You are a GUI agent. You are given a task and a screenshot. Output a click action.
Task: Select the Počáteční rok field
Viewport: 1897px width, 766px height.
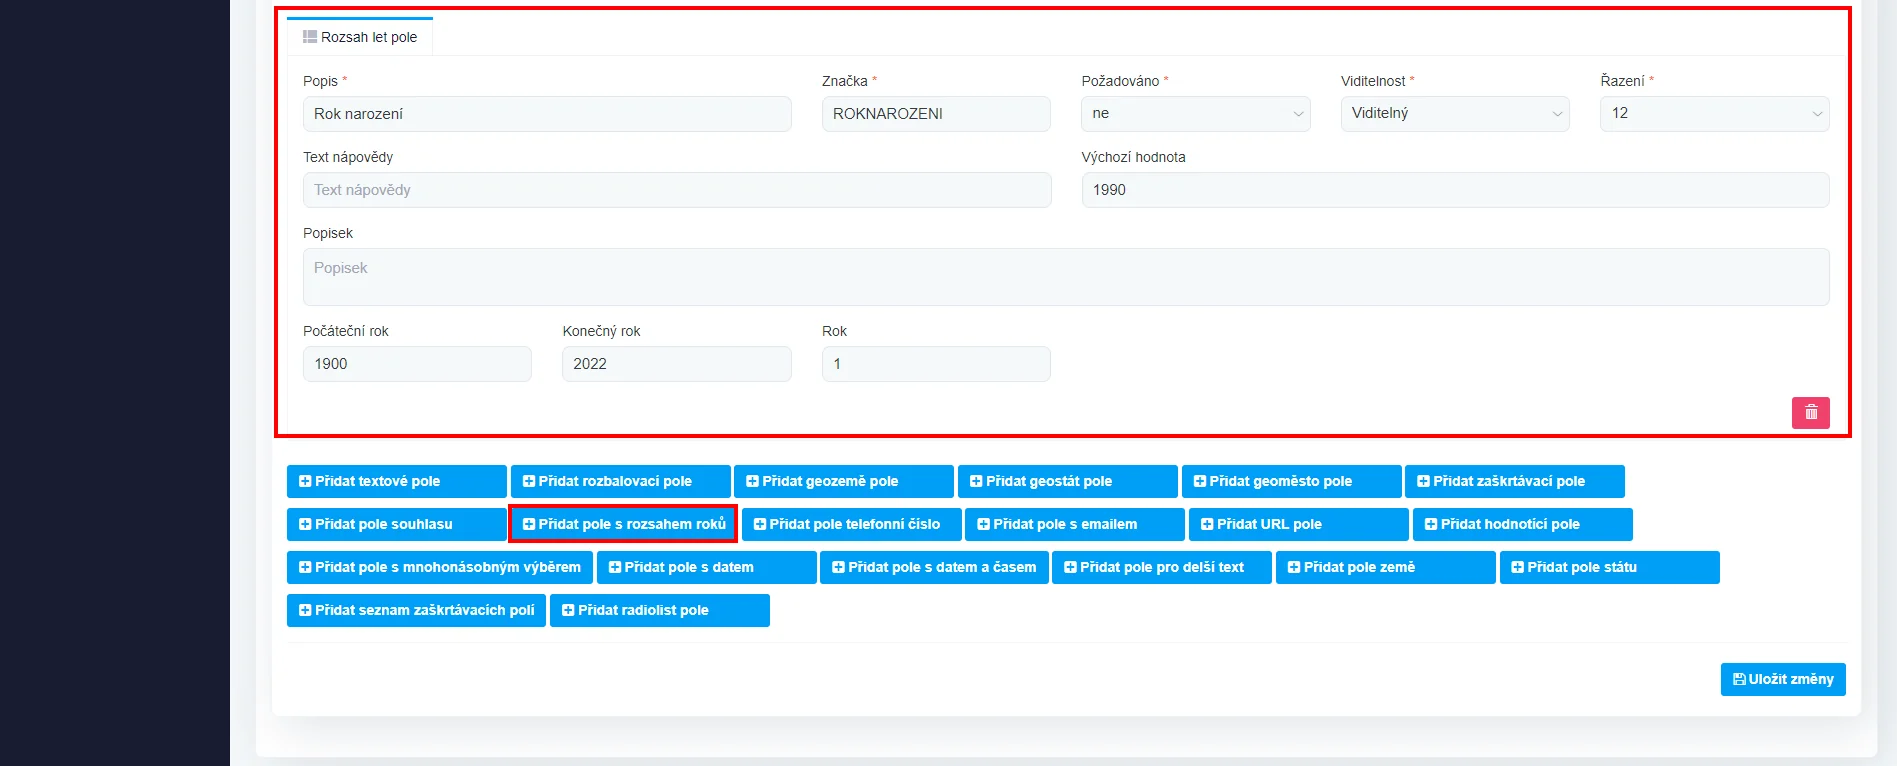[x=417, y=364]
